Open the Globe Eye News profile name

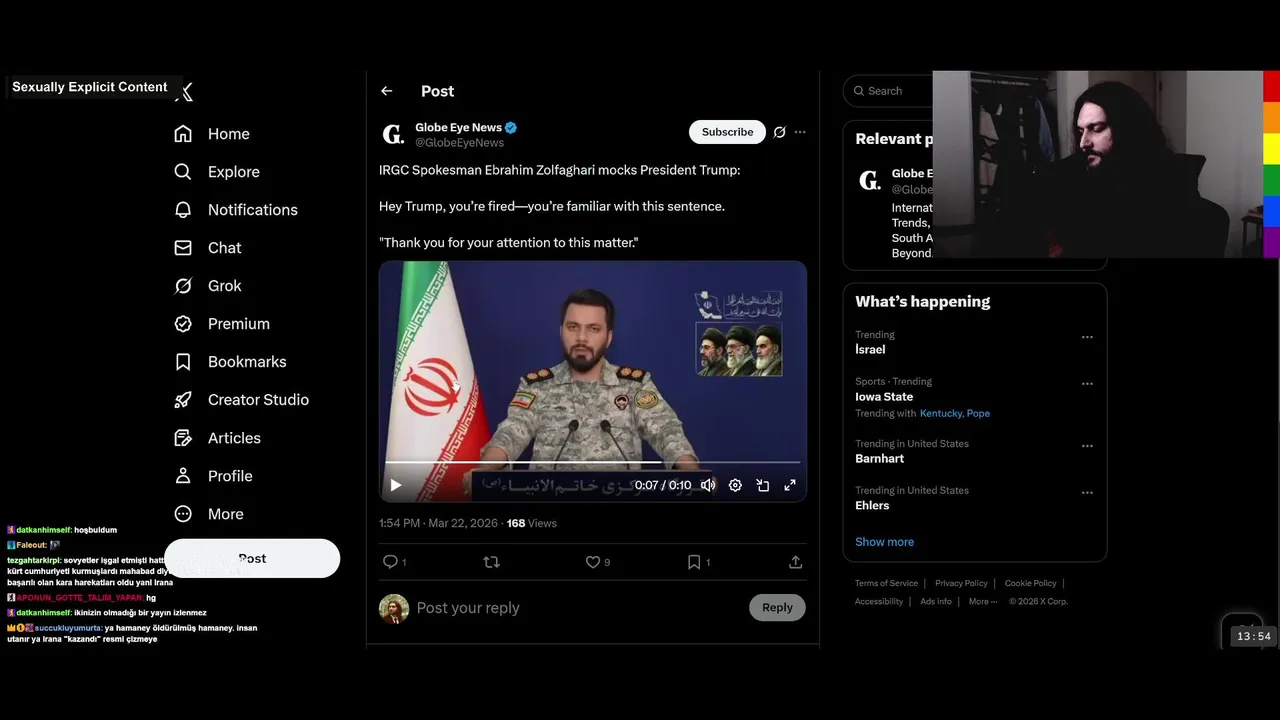(458, 127)
